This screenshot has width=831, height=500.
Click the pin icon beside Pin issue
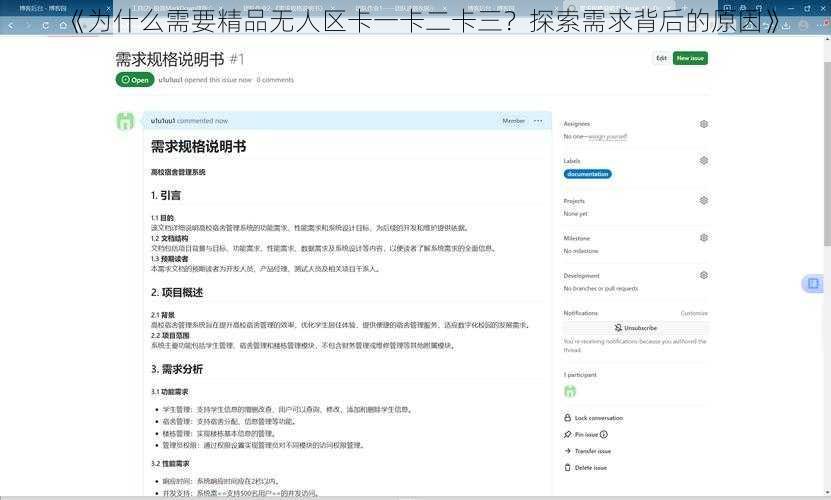click(x=568, y=434)
